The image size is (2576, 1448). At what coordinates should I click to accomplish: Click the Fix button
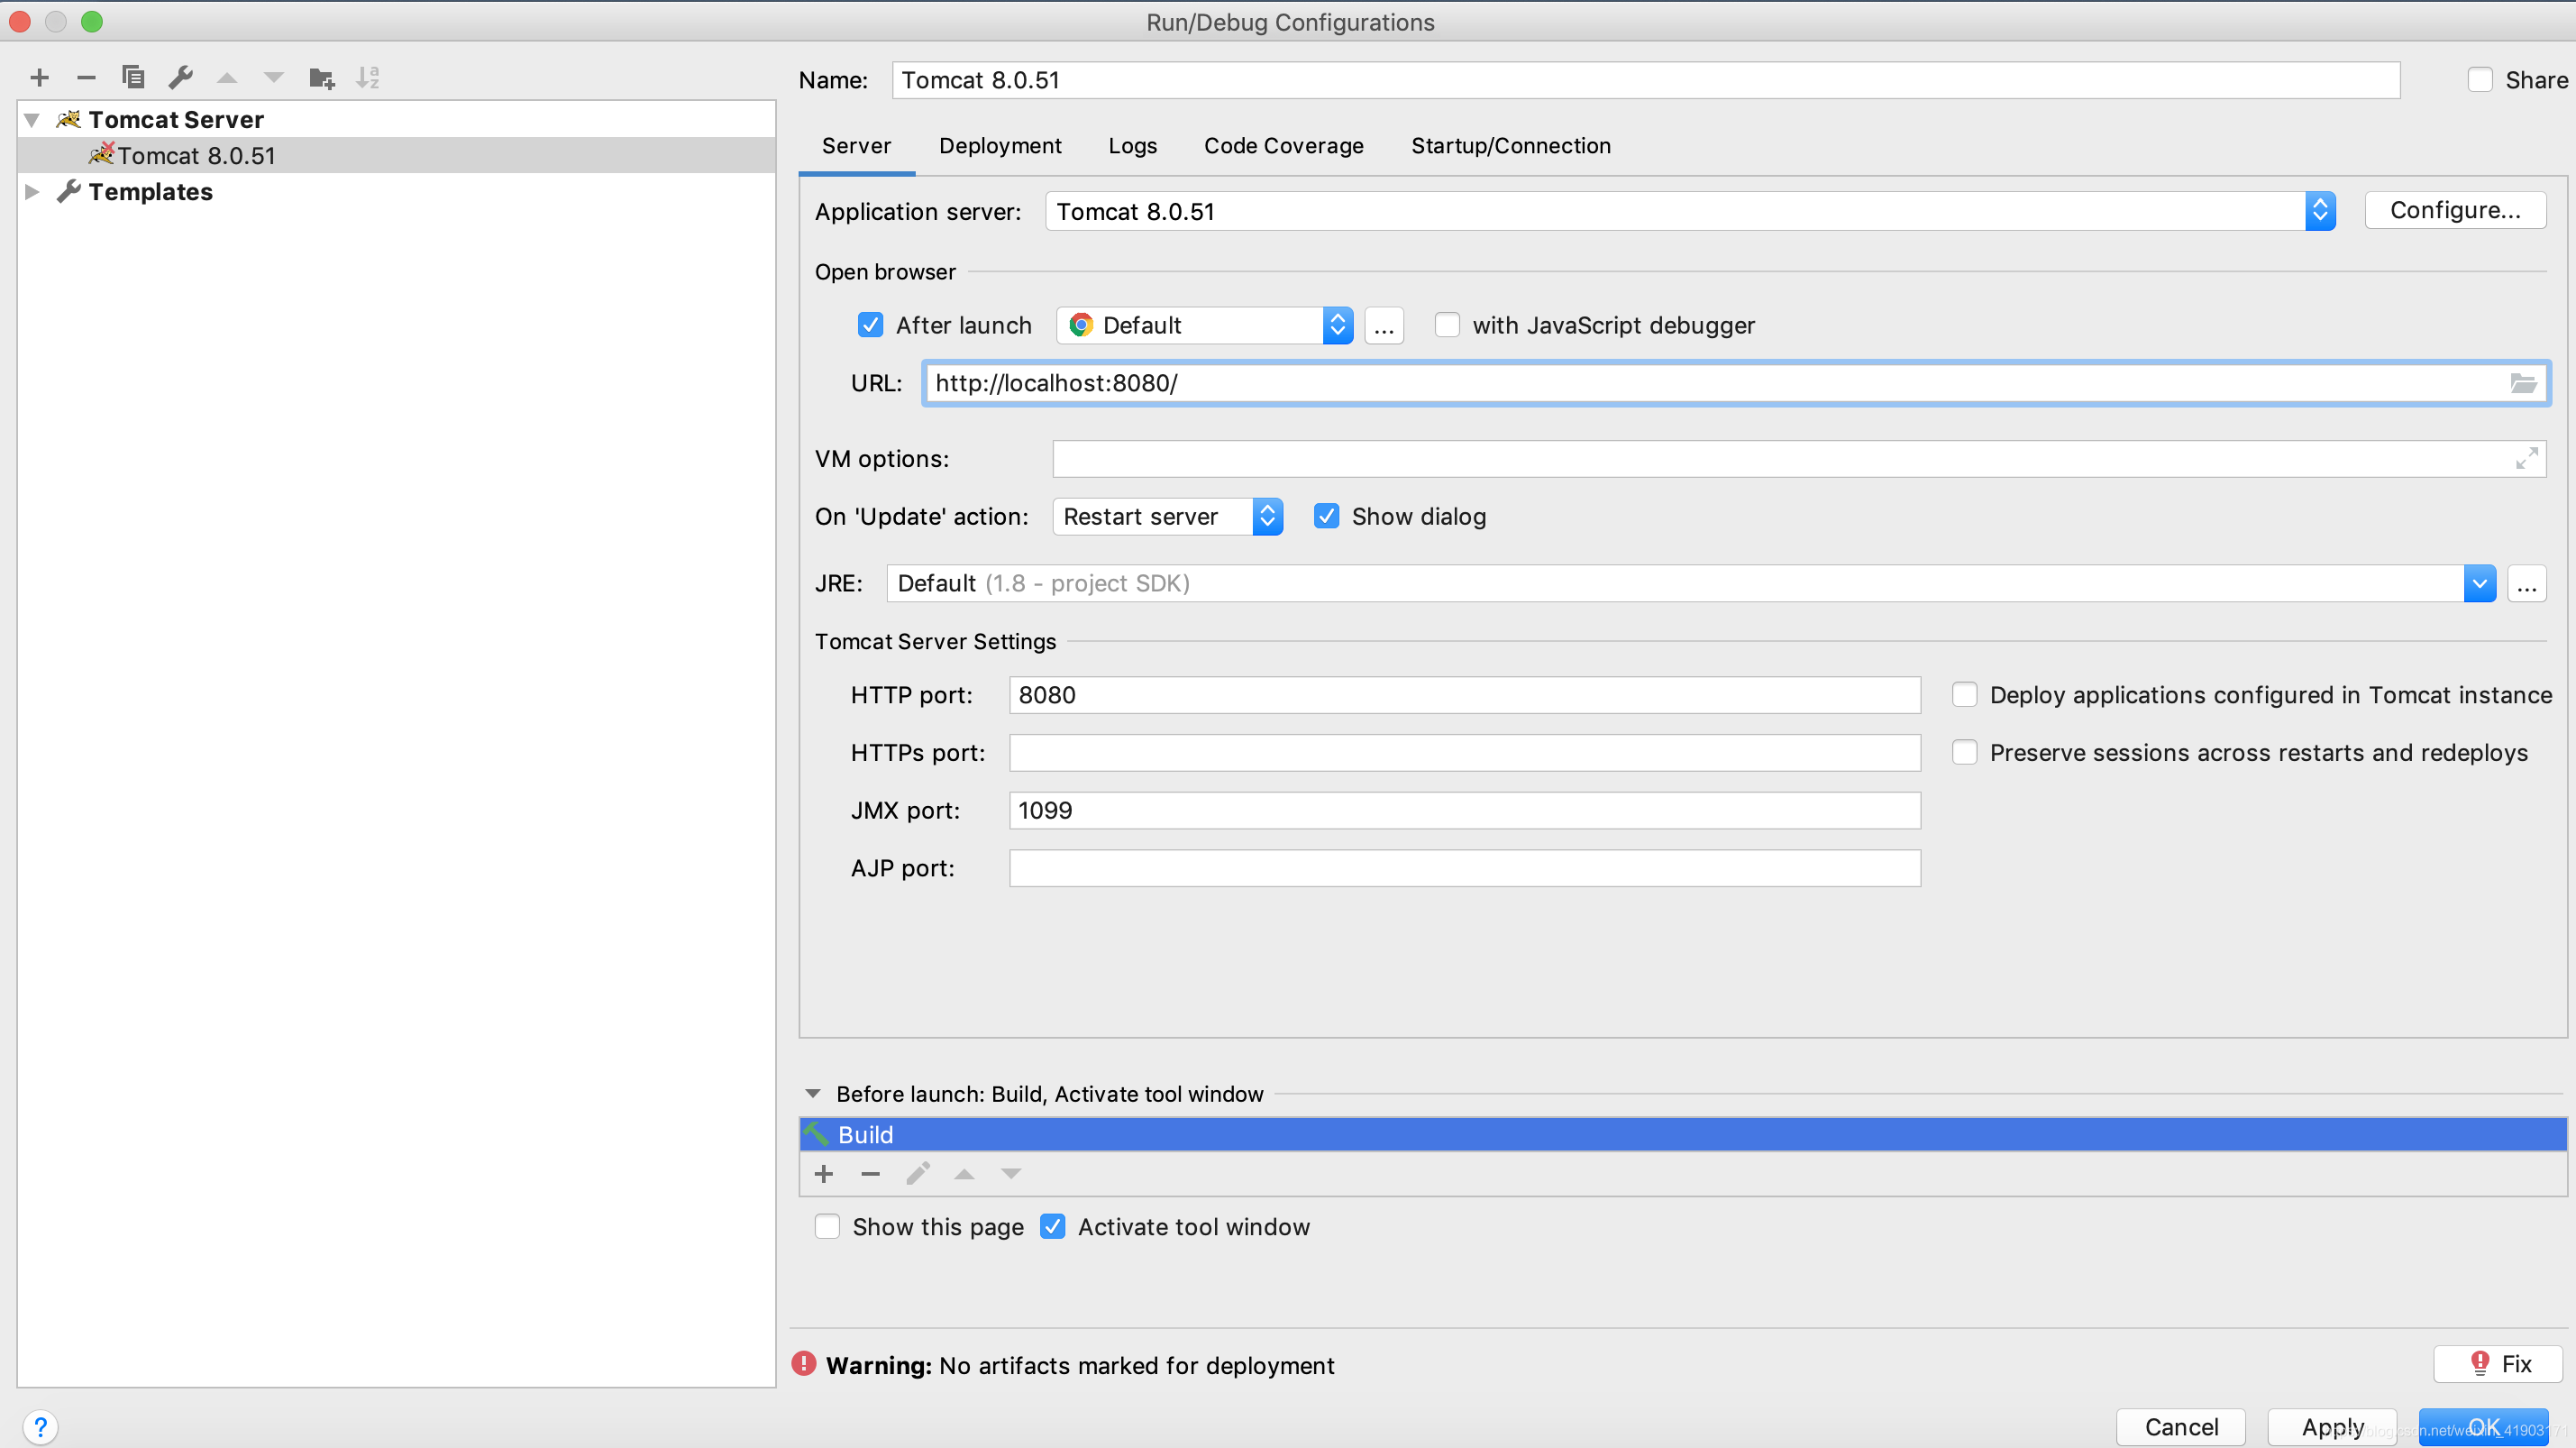point(2498,1364)
